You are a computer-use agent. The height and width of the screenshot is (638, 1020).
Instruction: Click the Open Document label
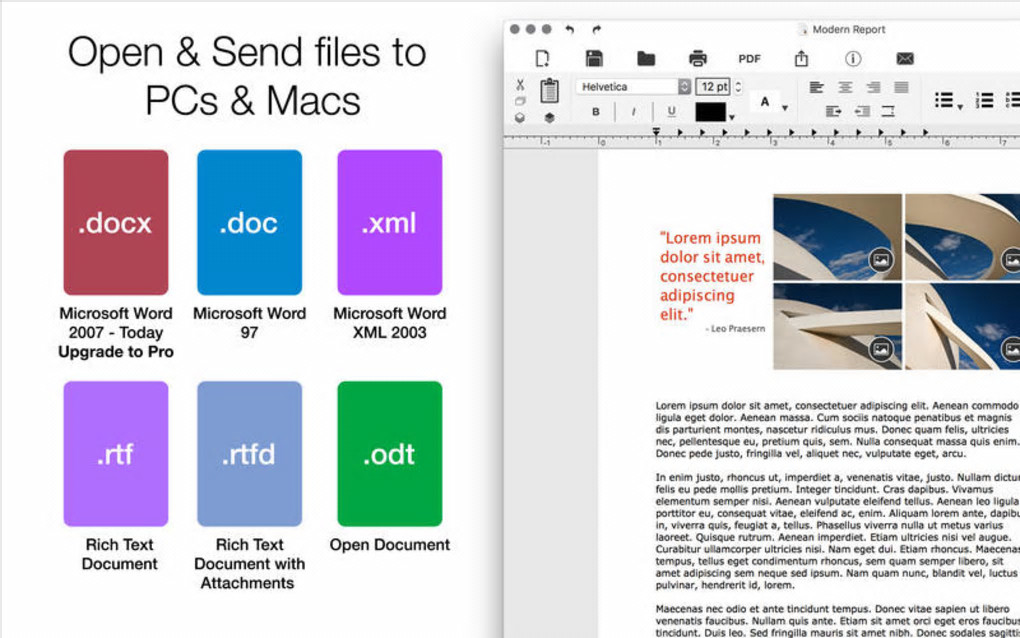coord(390,545)
